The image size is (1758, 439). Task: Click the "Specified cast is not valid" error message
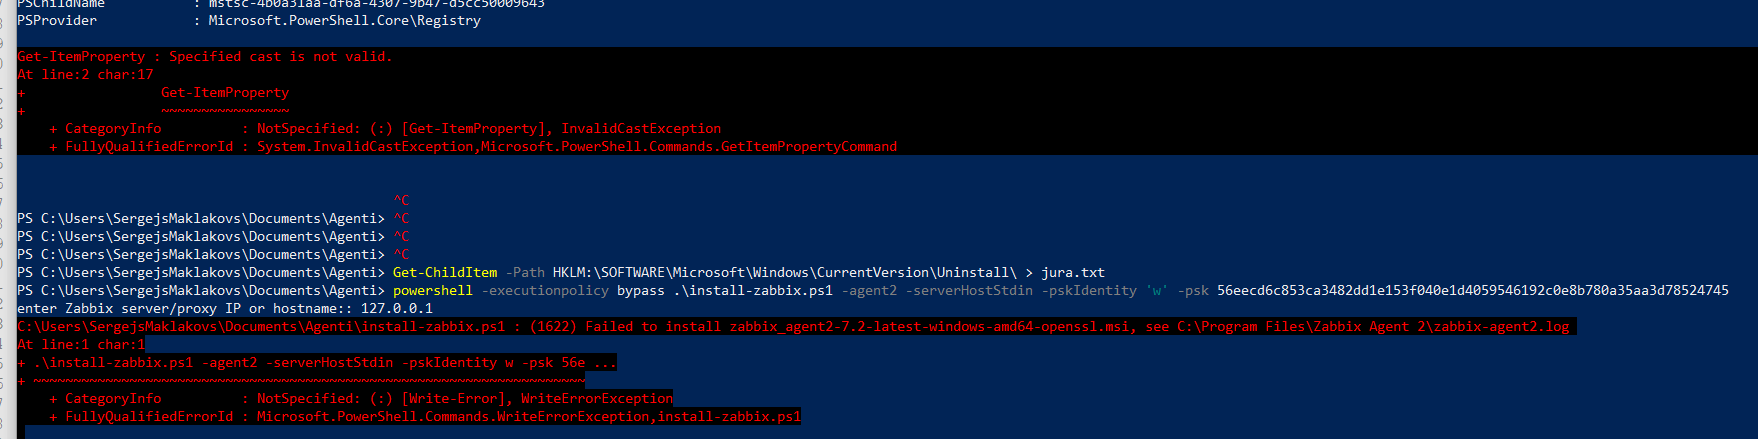(280, 56)
